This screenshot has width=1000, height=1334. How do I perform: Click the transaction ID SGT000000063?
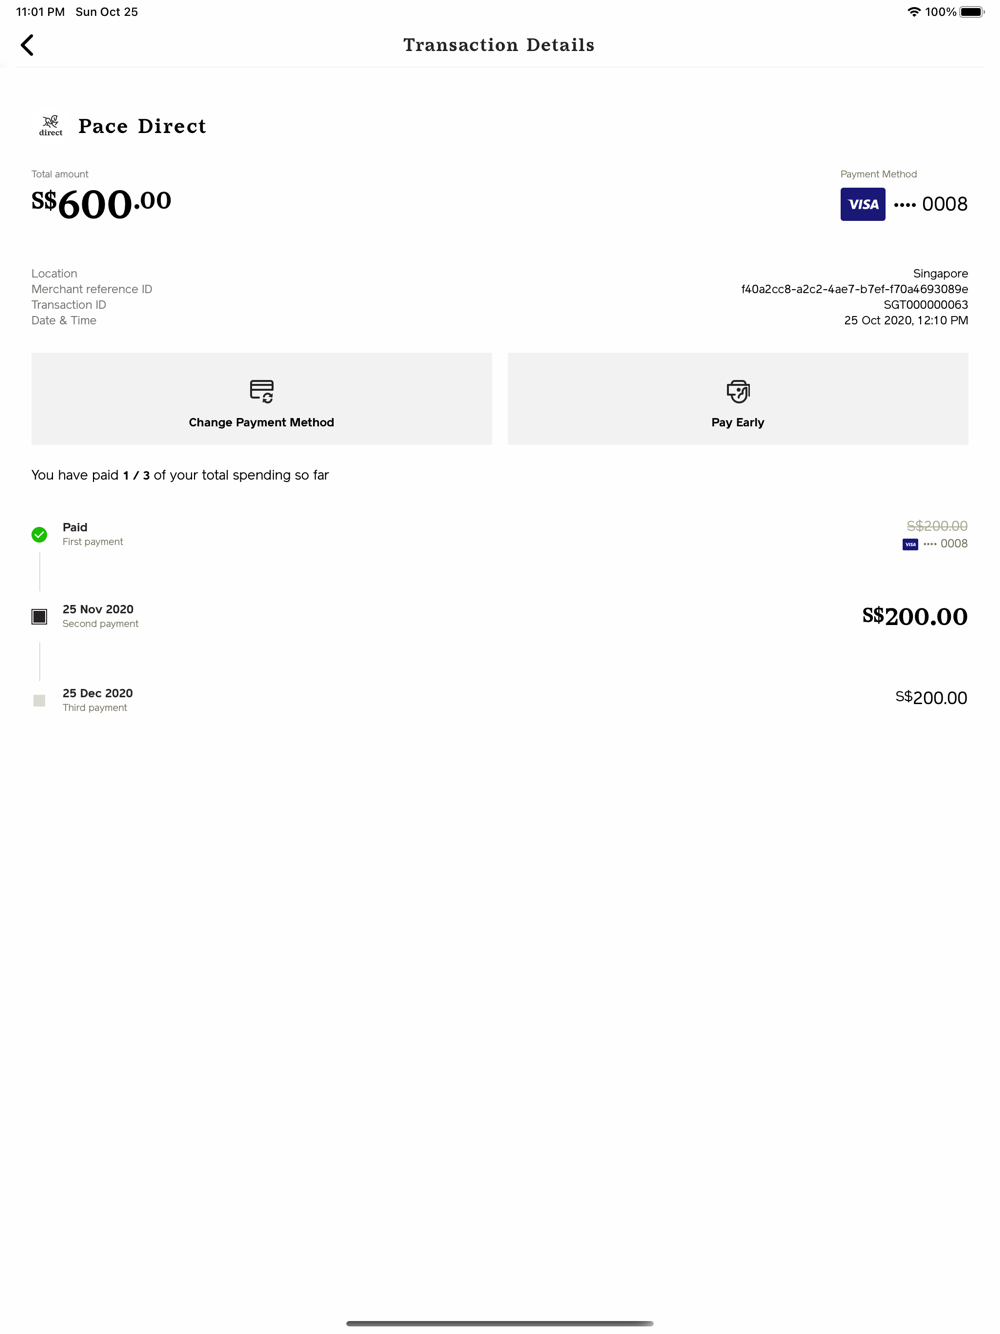point(926,305)
